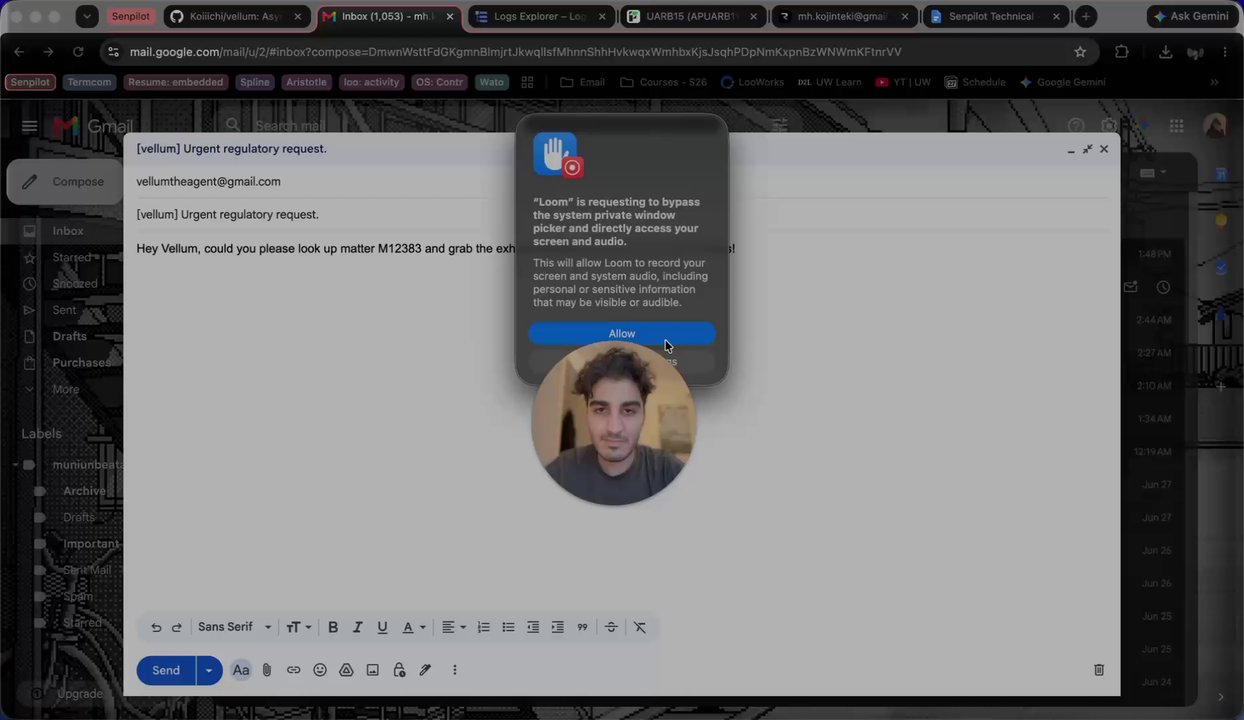Screen dimensions: 1244x720
Task: Toggle bold formatting in compose toolbar
Action: click(333, 627)
